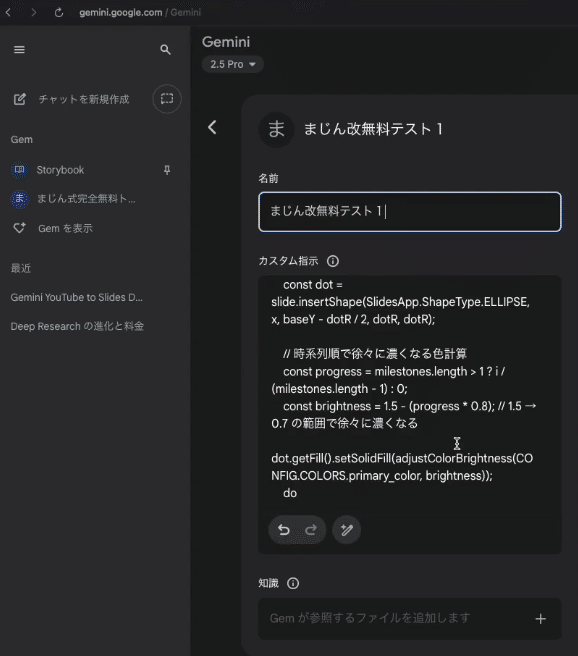Screen dimensions: 578x656
Task: Reload the page with the refresh icon
Action: coord(59,13)
